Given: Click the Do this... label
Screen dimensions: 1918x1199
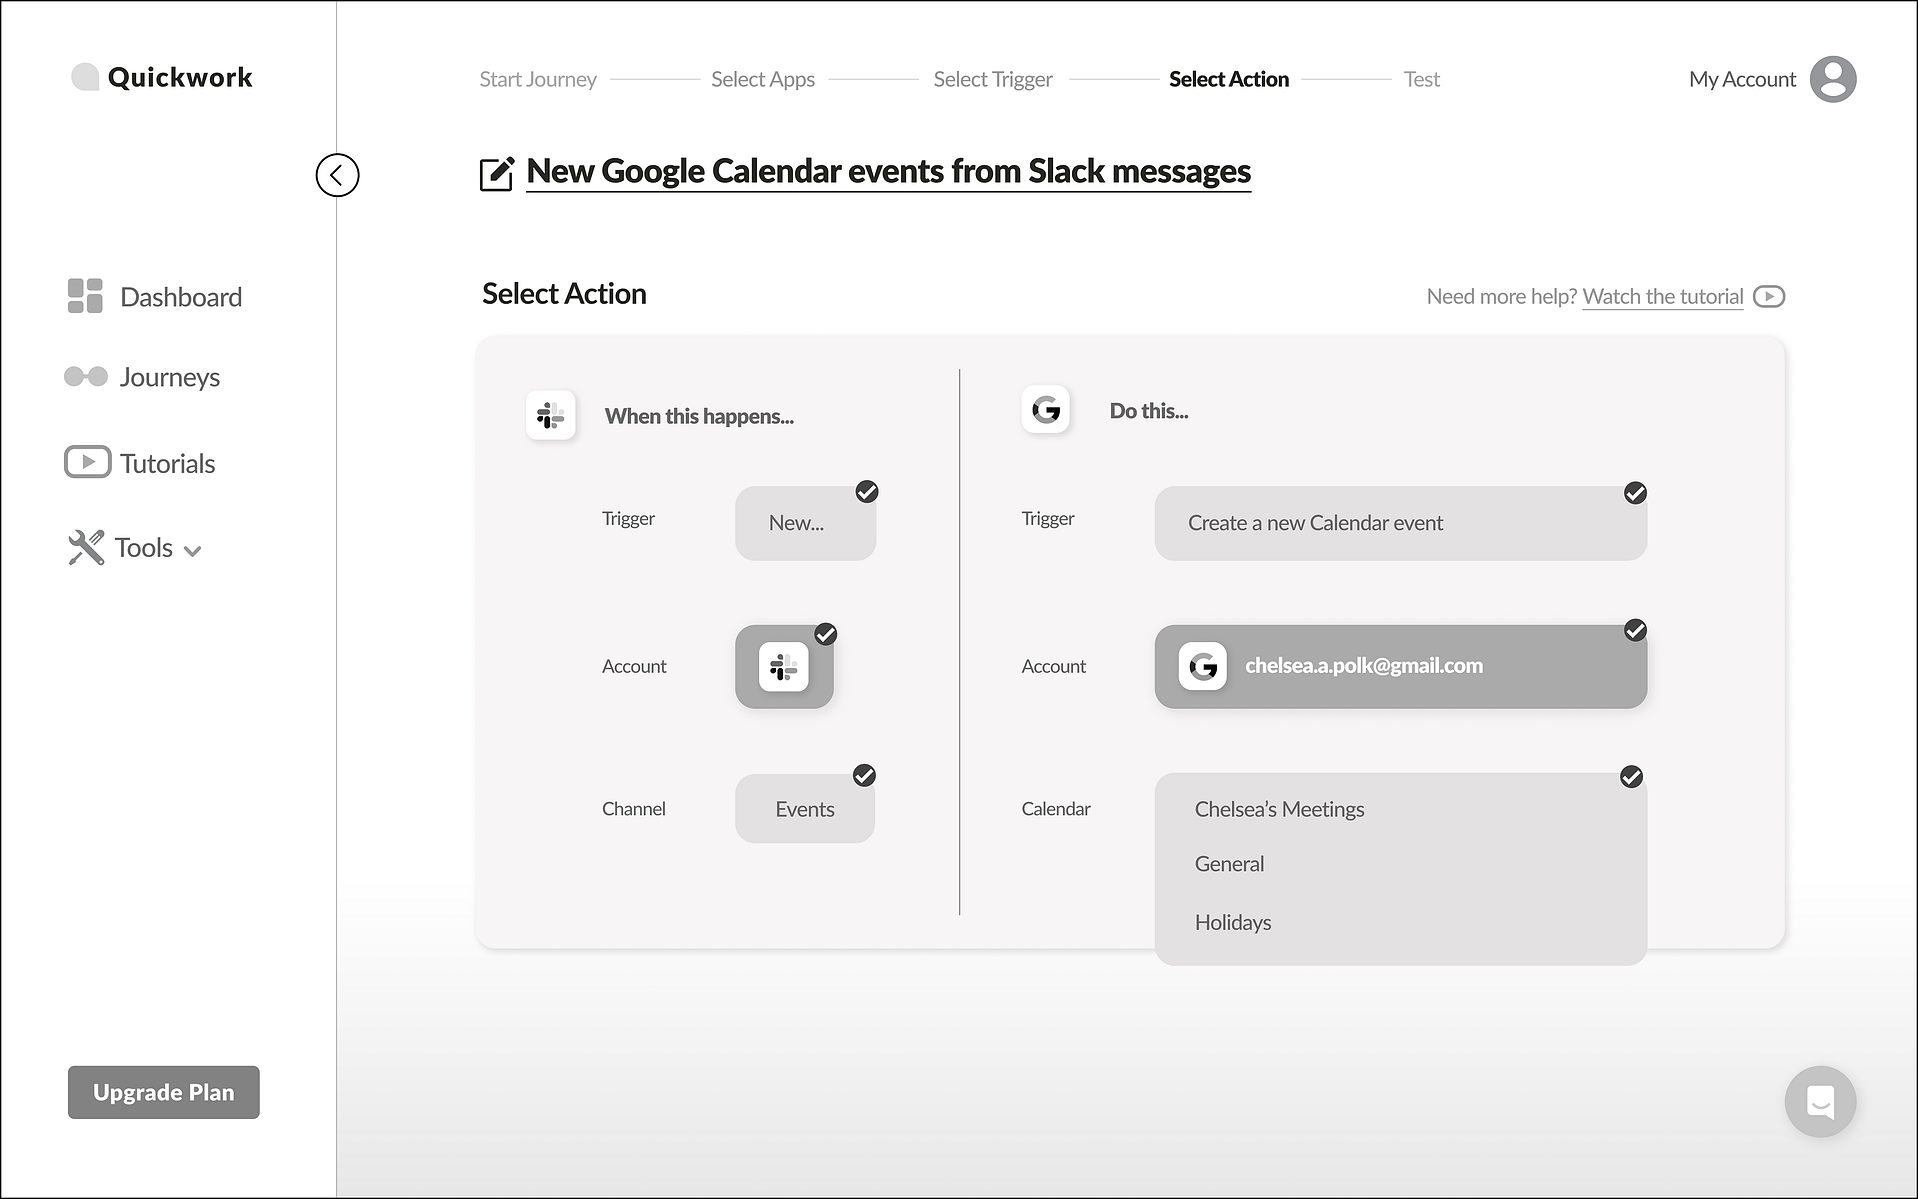Looking at the screenshot, I should coord(1149,411).
